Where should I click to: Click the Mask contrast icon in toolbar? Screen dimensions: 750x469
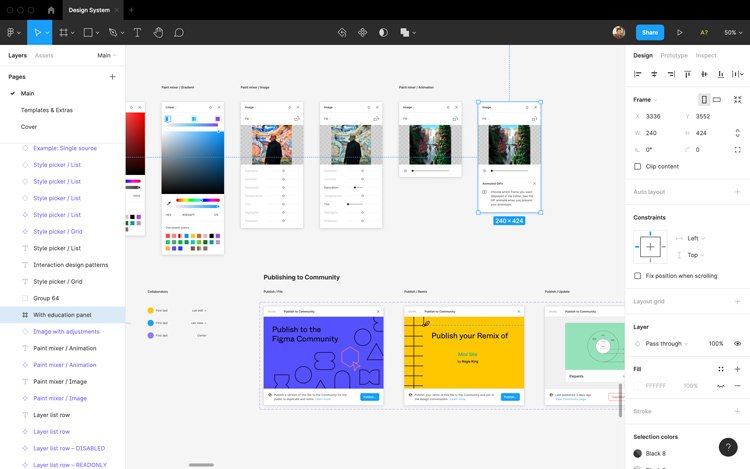[383, 33]
